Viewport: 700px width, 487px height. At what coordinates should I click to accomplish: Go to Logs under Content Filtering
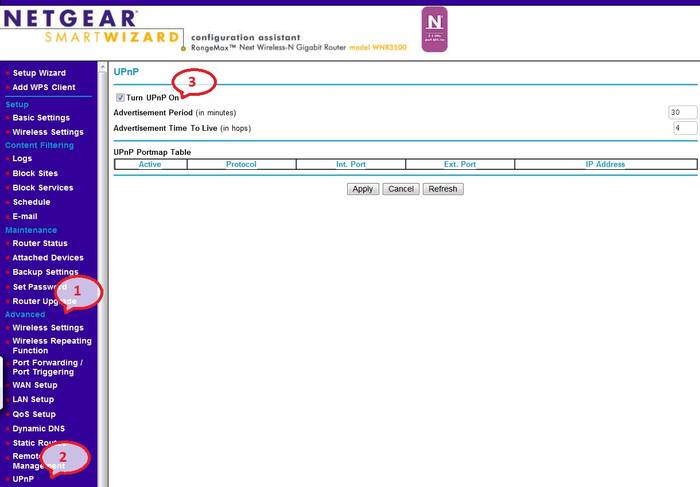(22, 158)
